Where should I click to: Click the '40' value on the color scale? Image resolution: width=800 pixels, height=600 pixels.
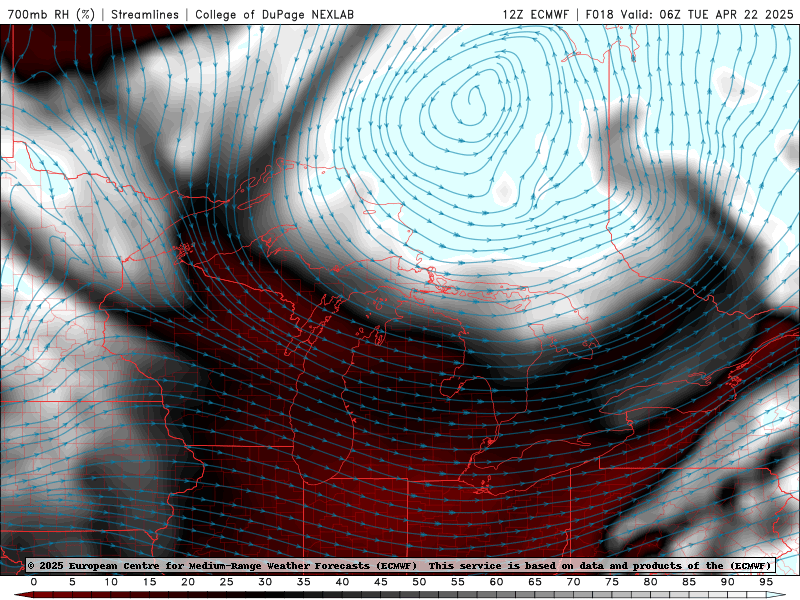click(342, 582)
